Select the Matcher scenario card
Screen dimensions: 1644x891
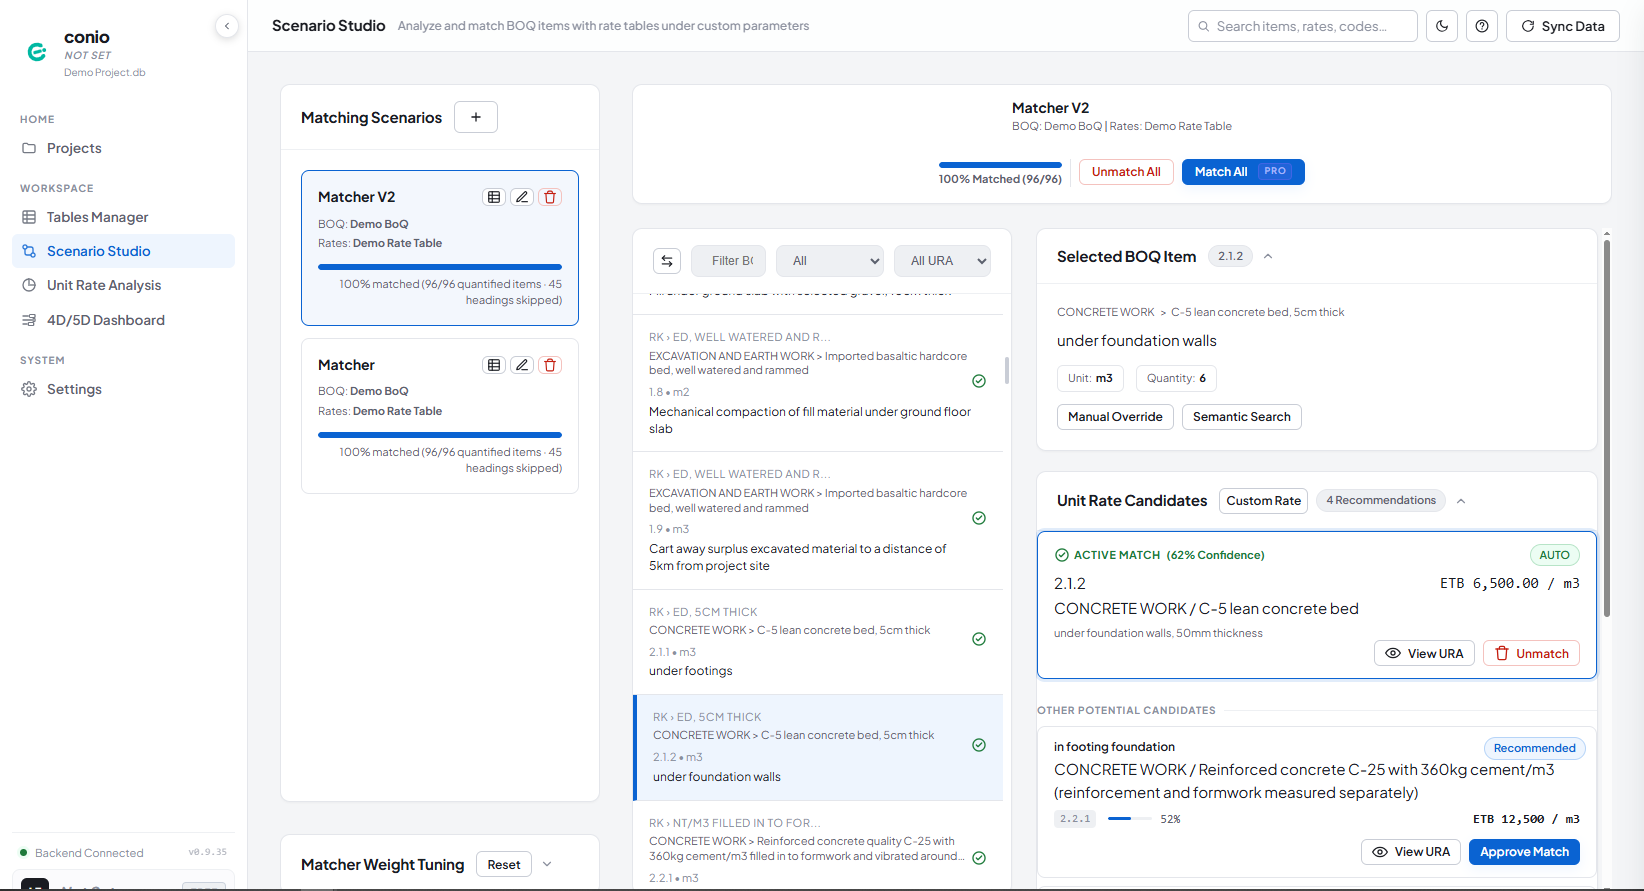click(x=440, y=416)
